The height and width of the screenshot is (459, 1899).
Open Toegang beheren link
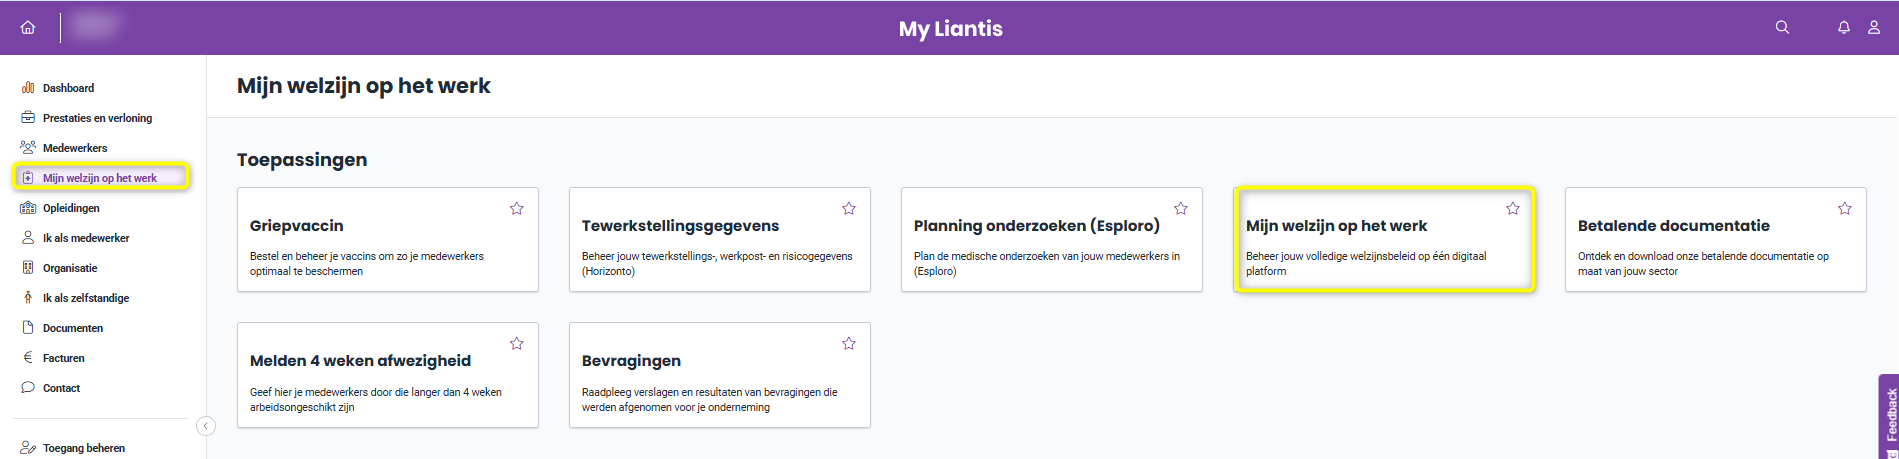(84, 448)
